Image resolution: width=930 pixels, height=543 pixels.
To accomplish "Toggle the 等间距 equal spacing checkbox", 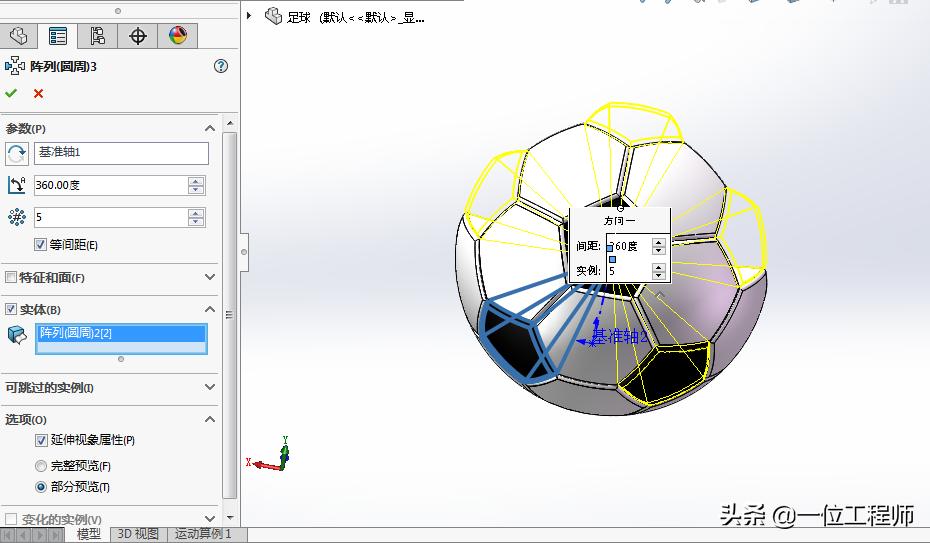I will (x=41, y=245).
